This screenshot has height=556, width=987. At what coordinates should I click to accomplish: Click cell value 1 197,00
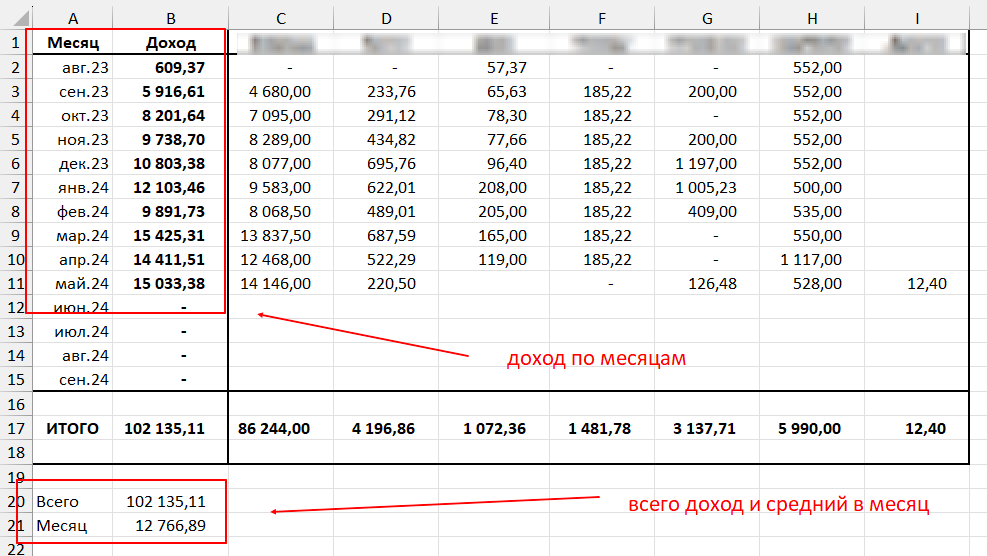pos(707,163)
